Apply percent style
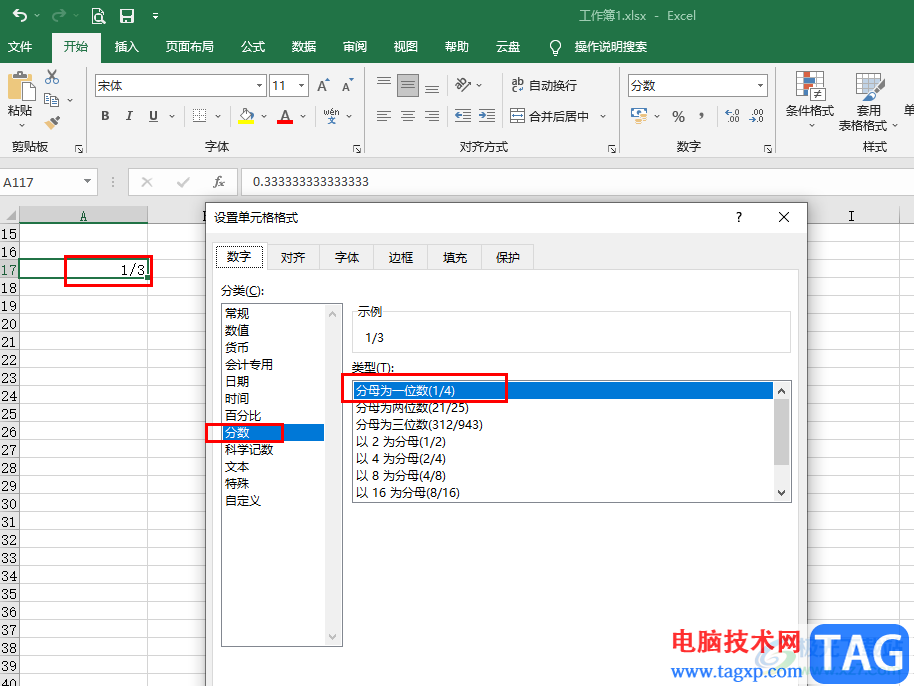The width and height of the screenshot is (914, 686). [x=679, y=116]
